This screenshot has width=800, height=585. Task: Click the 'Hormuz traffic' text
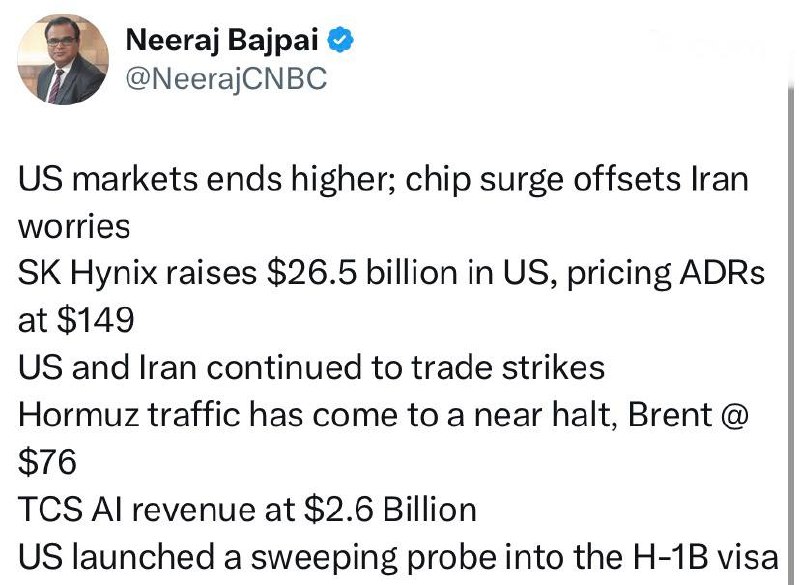click(x=129, y=415)
